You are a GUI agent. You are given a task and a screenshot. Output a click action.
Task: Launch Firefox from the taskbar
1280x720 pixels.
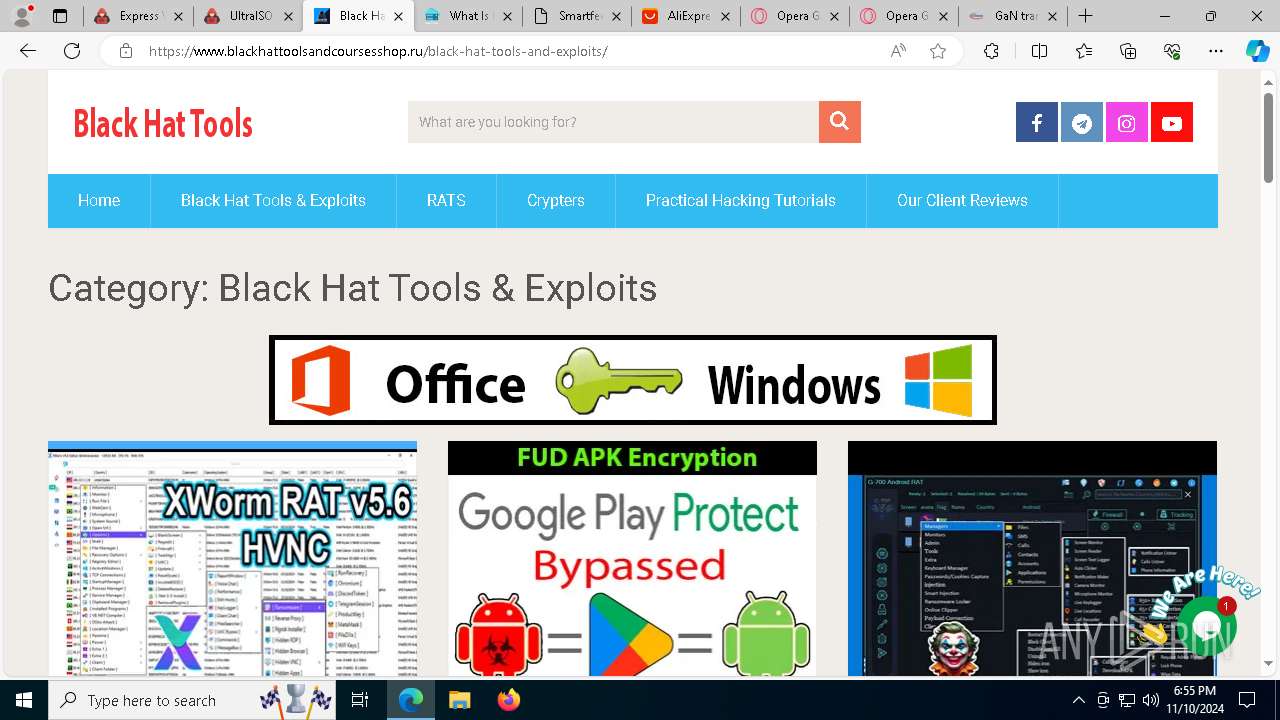[x=508, y=700]
